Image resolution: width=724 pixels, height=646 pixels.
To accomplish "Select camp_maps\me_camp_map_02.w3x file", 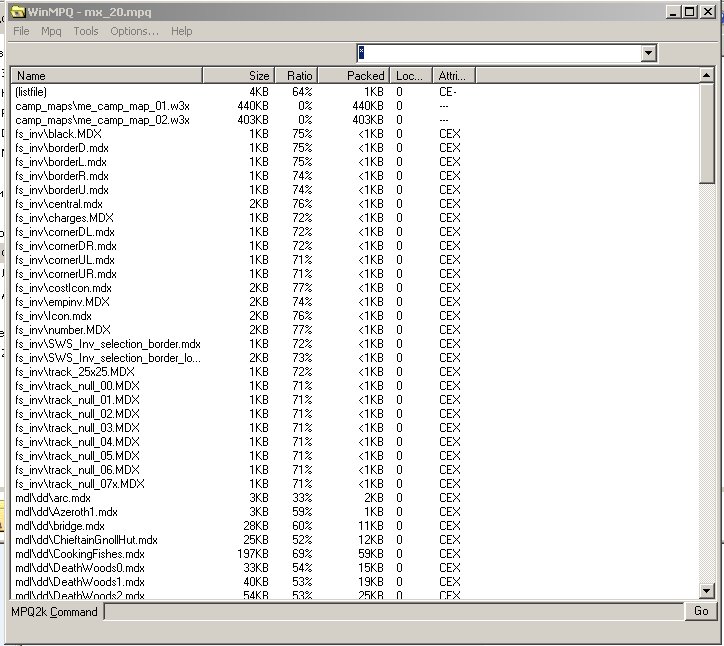I will (x=102, y=120).
